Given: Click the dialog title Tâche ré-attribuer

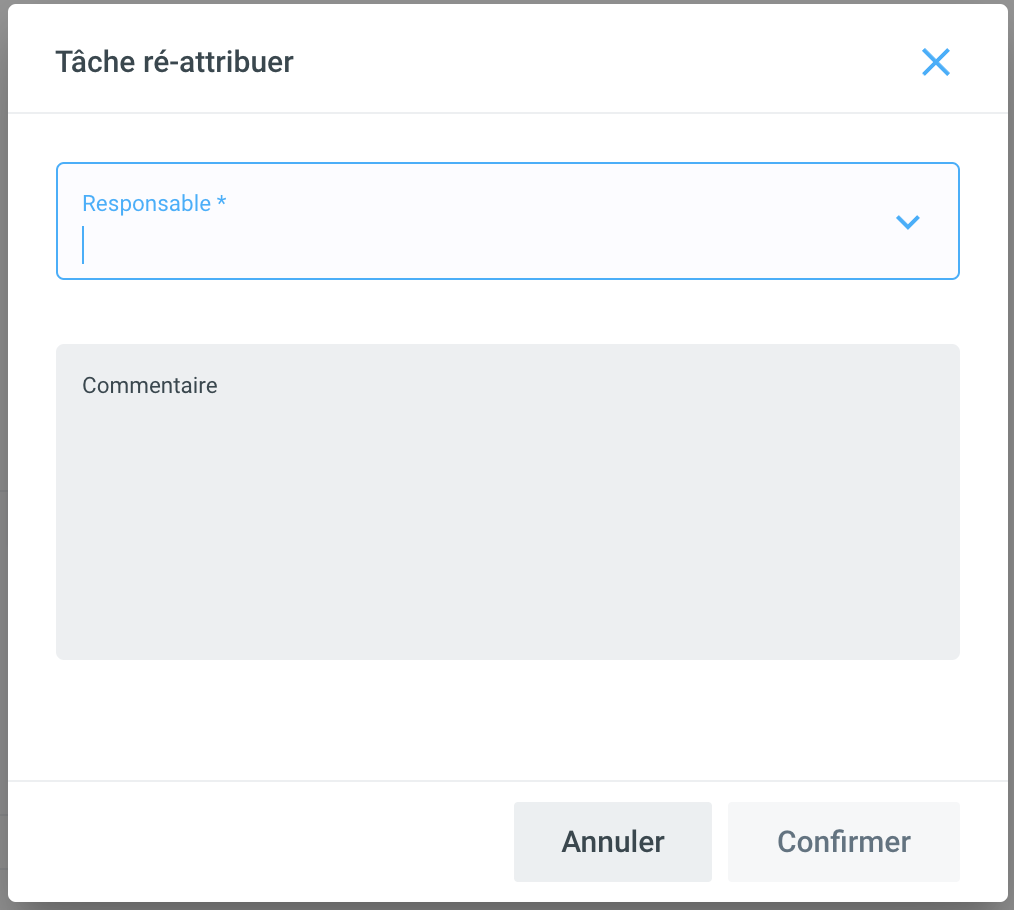Looking at the screenshot, I should 174,62.
